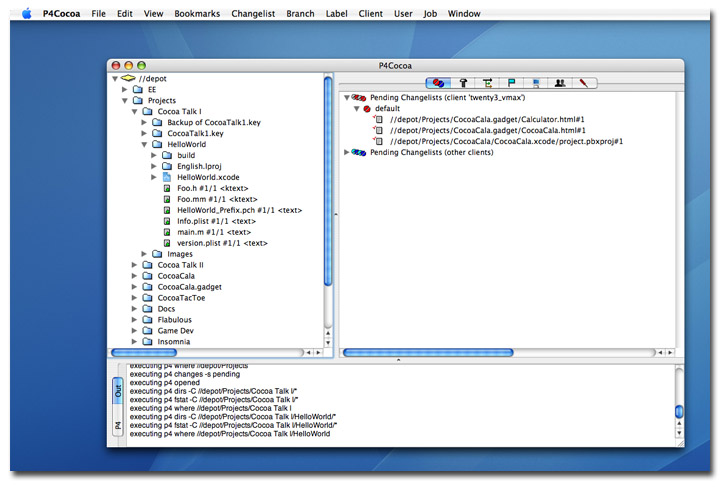Click the 'executing p4 opened' log line
This screenshot has height=487, width=725.
165,383
